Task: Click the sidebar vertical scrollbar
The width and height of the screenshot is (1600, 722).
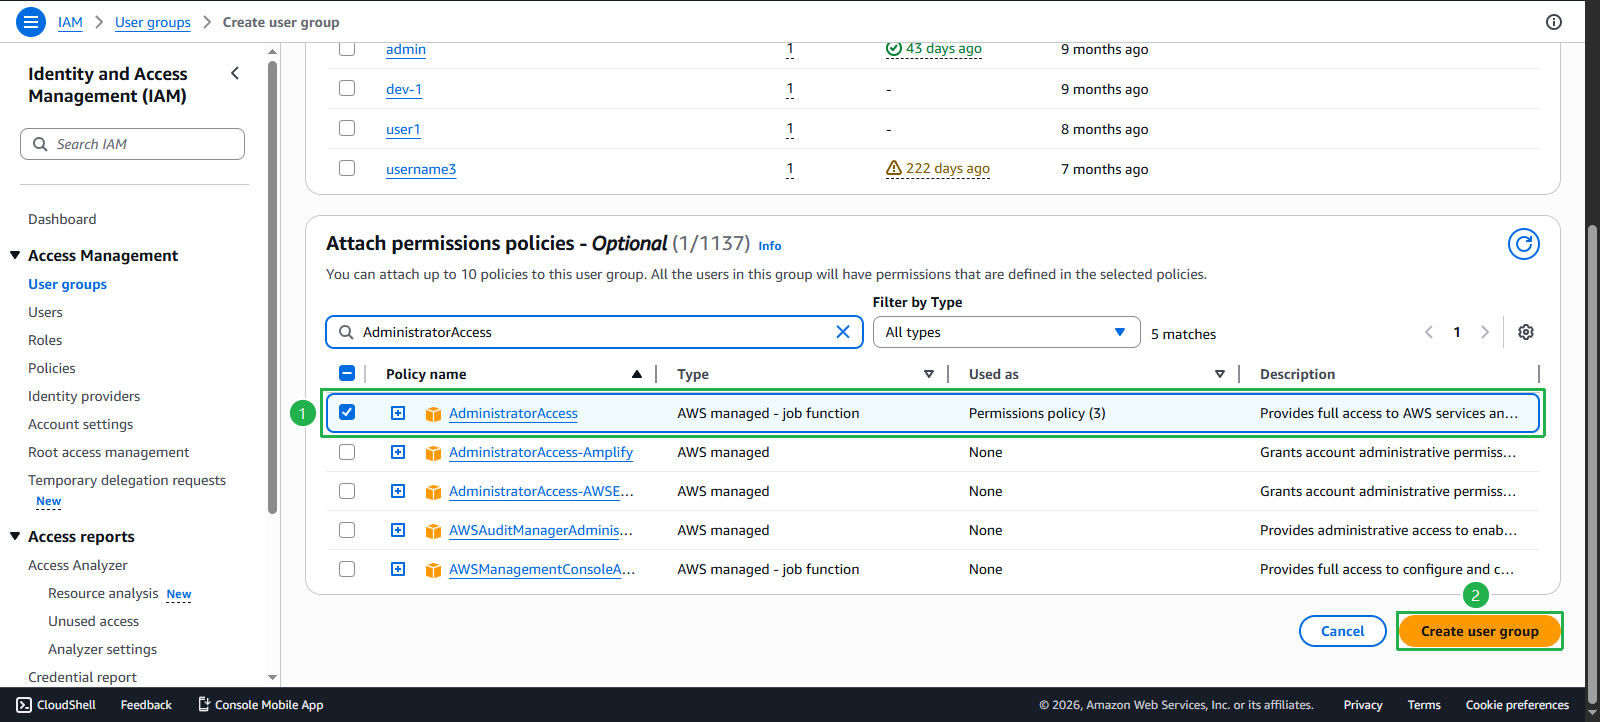Action: point(272,288)
